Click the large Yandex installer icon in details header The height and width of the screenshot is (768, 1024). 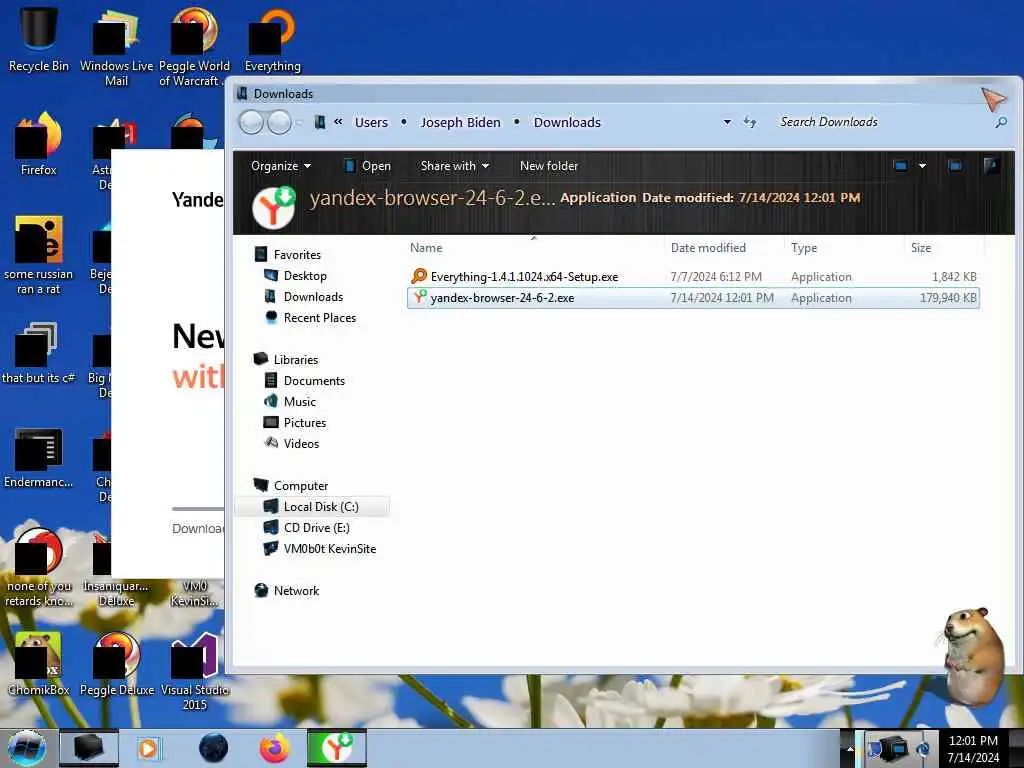click(274, 206)
